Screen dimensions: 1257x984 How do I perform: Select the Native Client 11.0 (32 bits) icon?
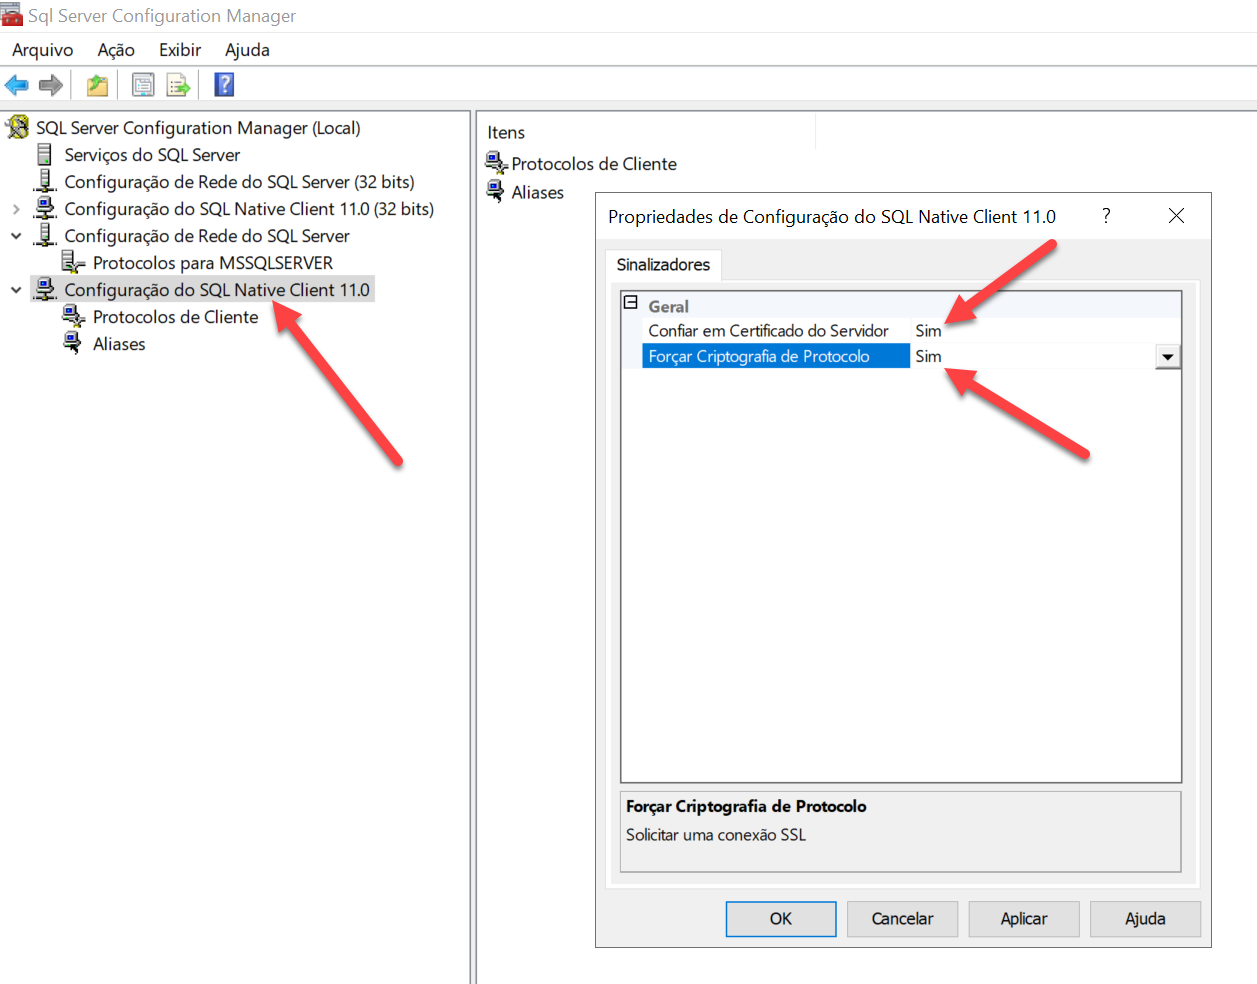coord(44,208)
